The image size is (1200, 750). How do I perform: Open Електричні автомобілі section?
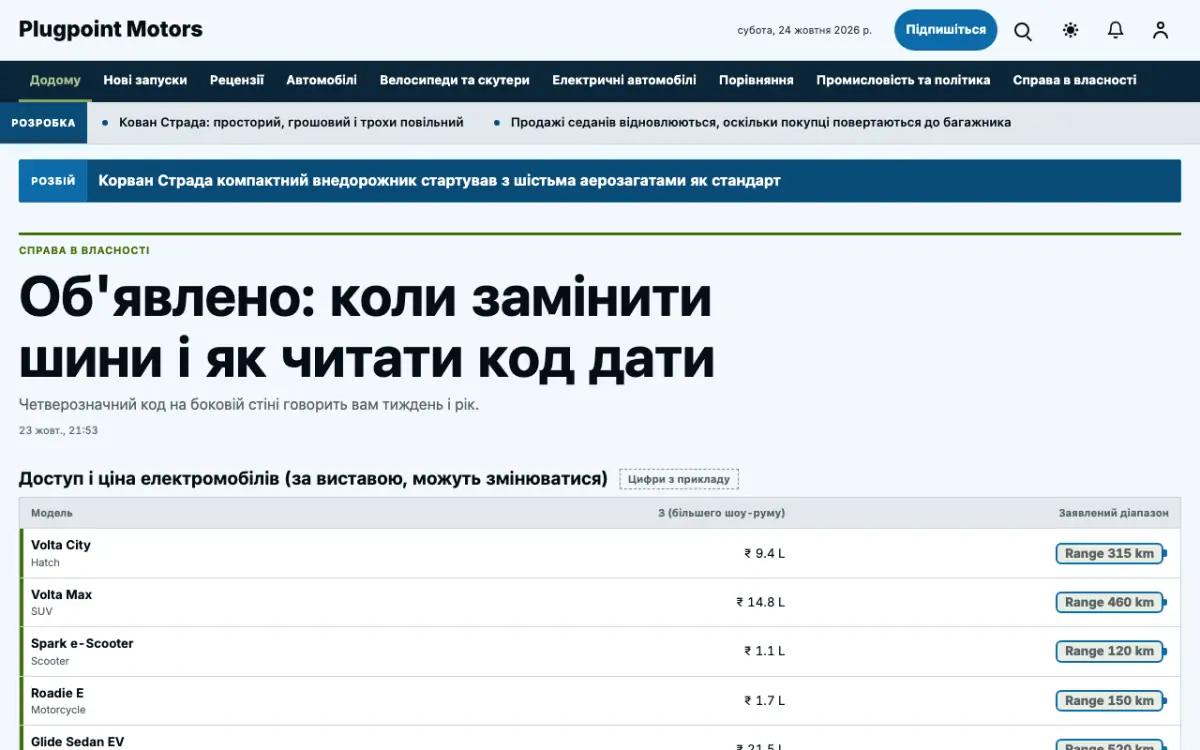coord(624,80)
